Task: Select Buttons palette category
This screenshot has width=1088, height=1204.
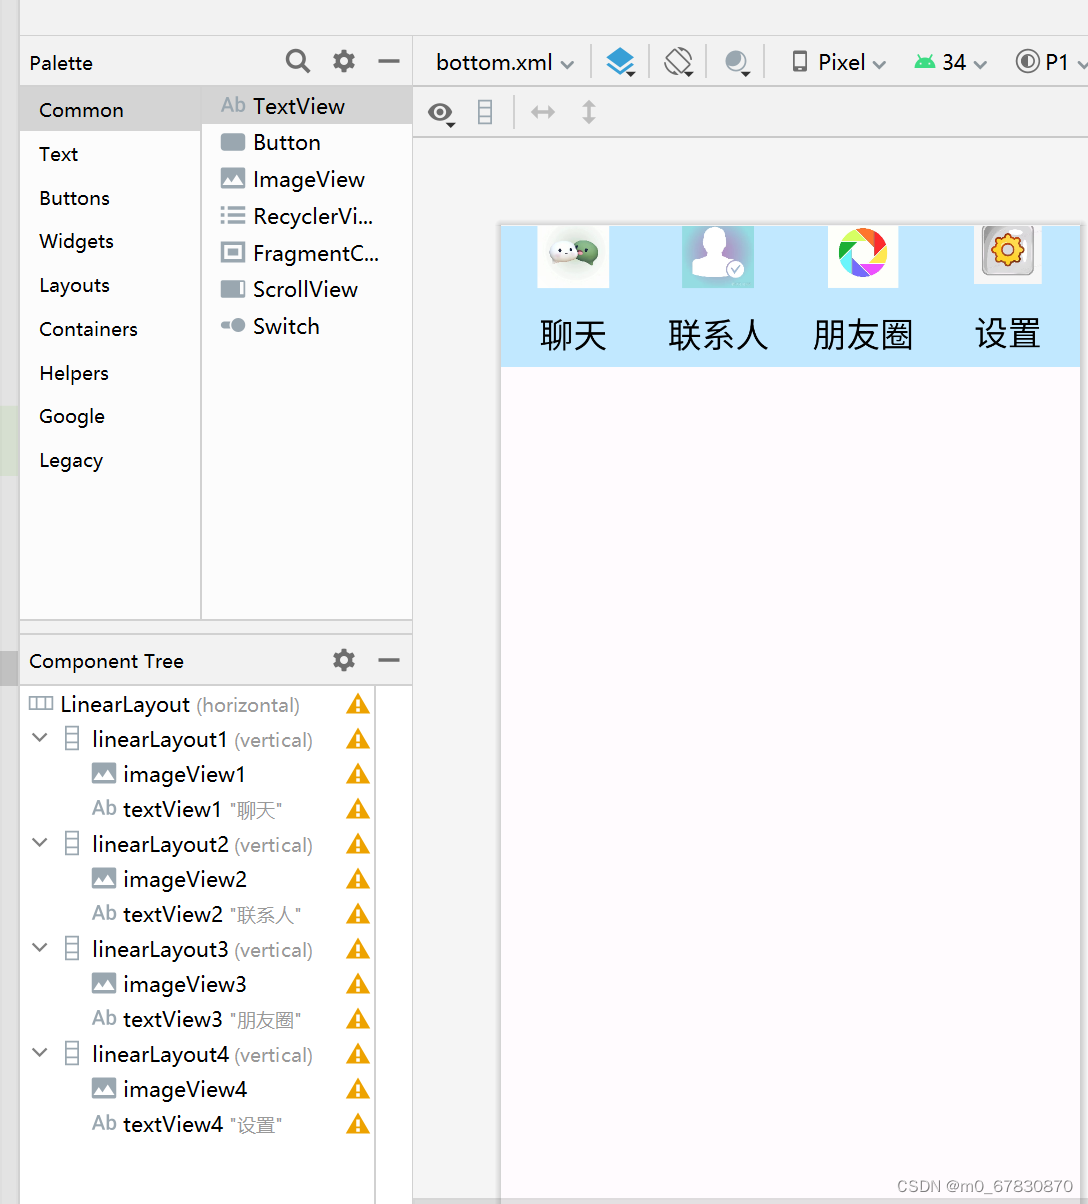Action: coord(110,198)
